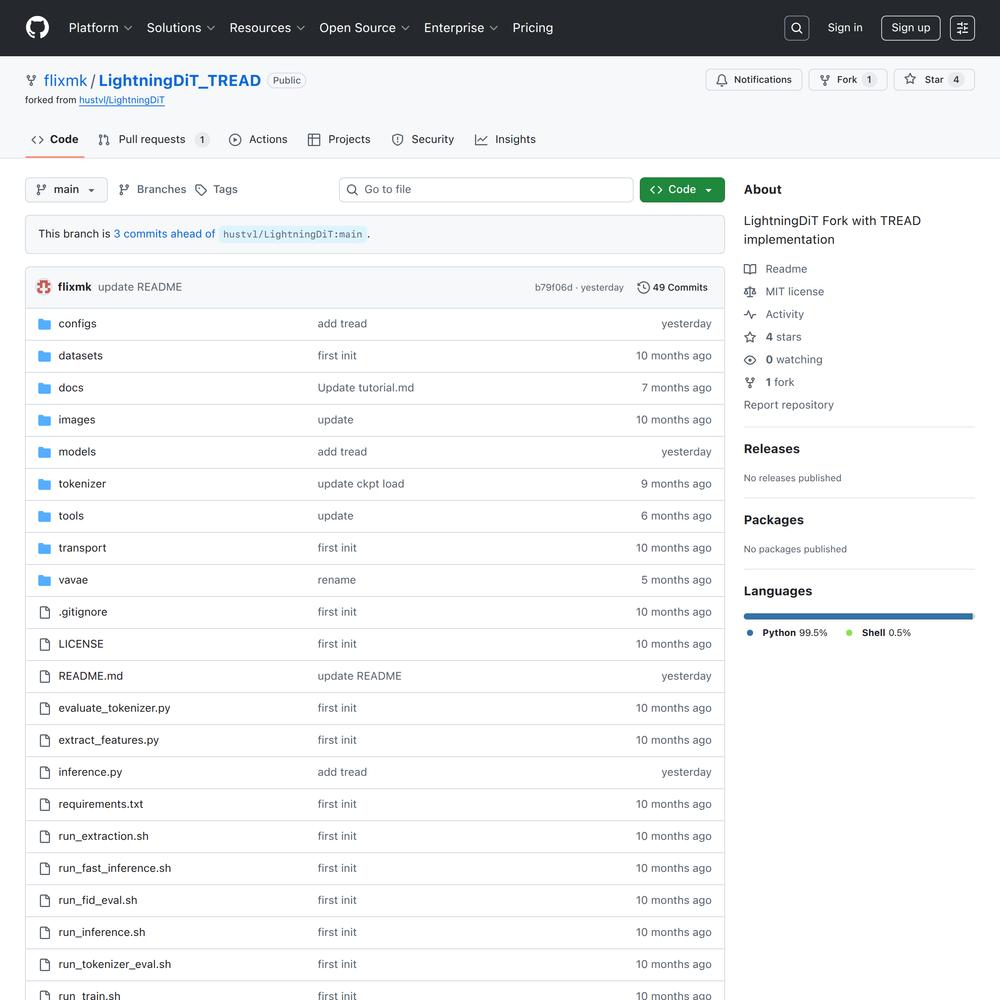The image size is (1000, 1000).
Task: Open the 49 Commits history
Action: coord(672,287)
